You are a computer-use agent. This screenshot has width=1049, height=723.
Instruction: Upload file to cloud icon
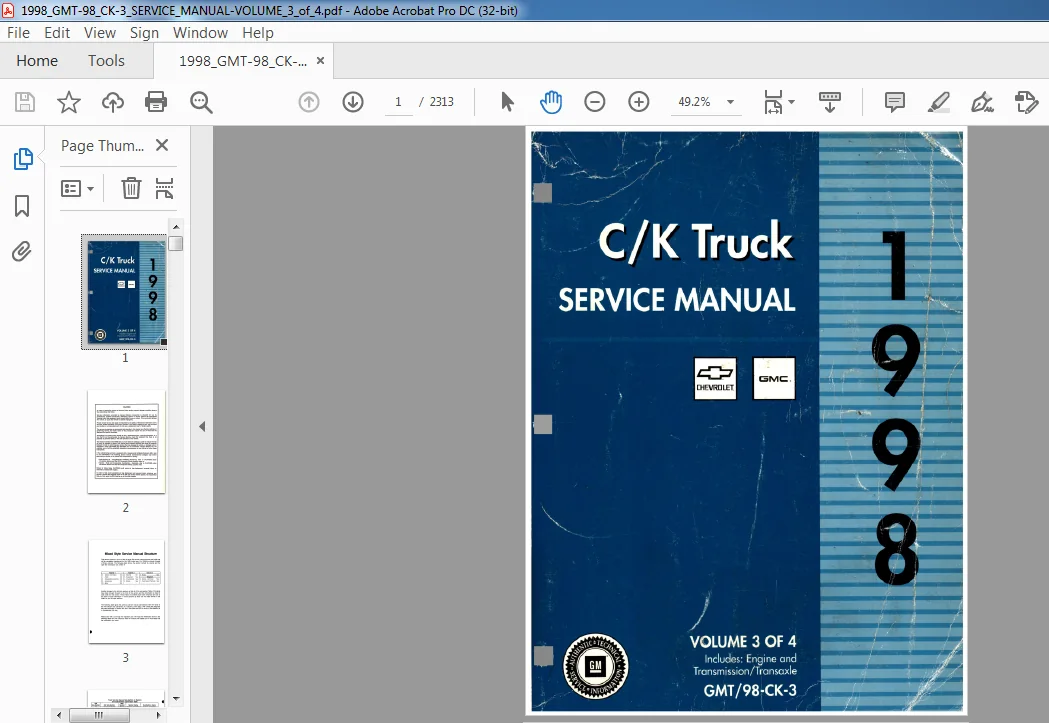point(112,102)
